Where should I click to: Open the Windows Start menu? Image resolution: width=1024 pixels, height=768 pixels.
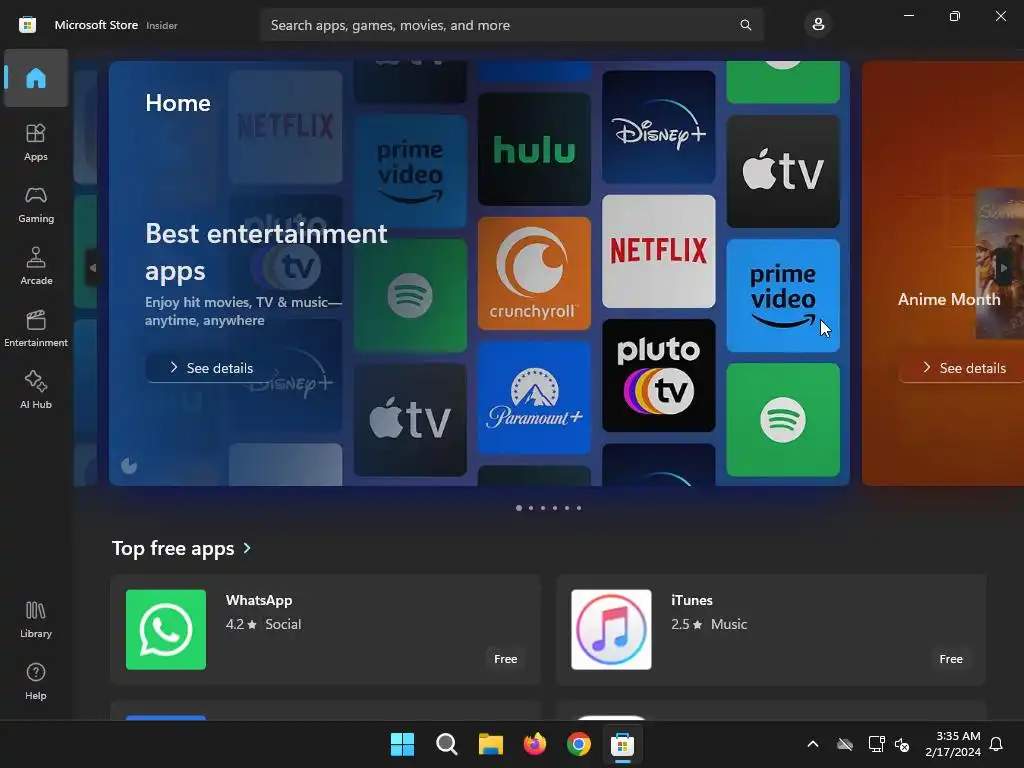tap(402, 744)
